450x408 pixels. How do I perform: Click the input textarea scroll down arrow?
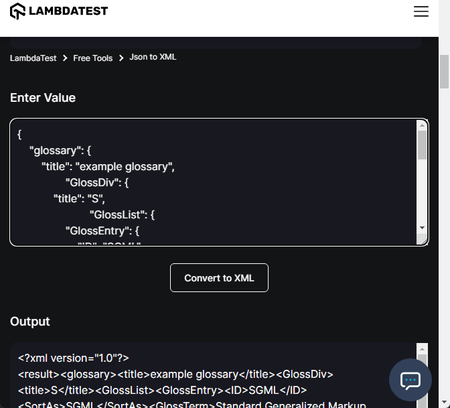(422, 228)
